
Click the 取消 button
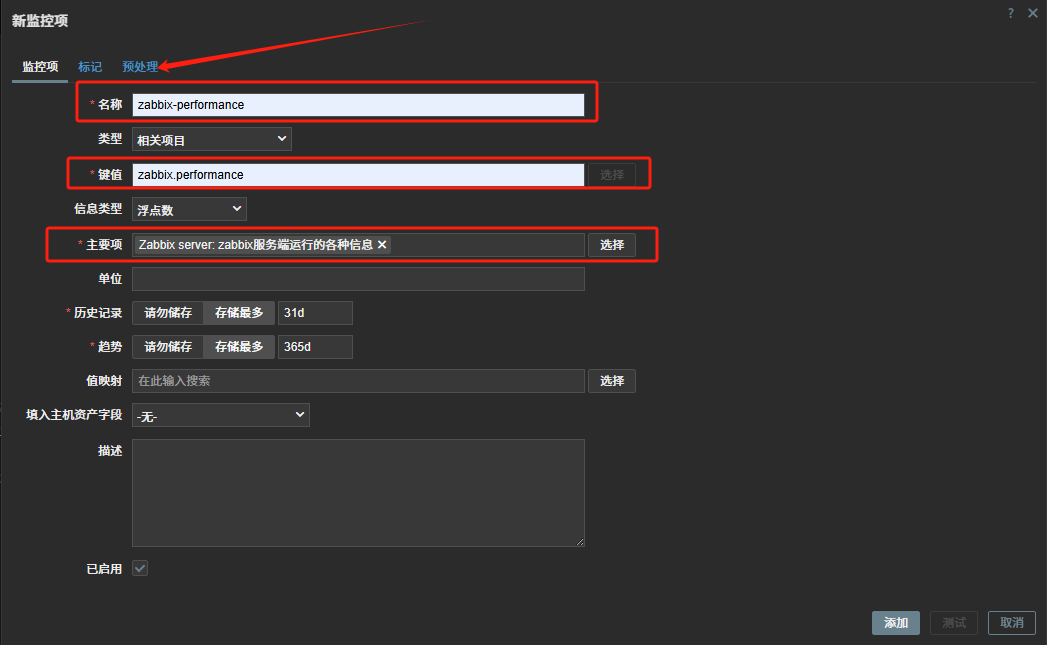point(1012,623)
